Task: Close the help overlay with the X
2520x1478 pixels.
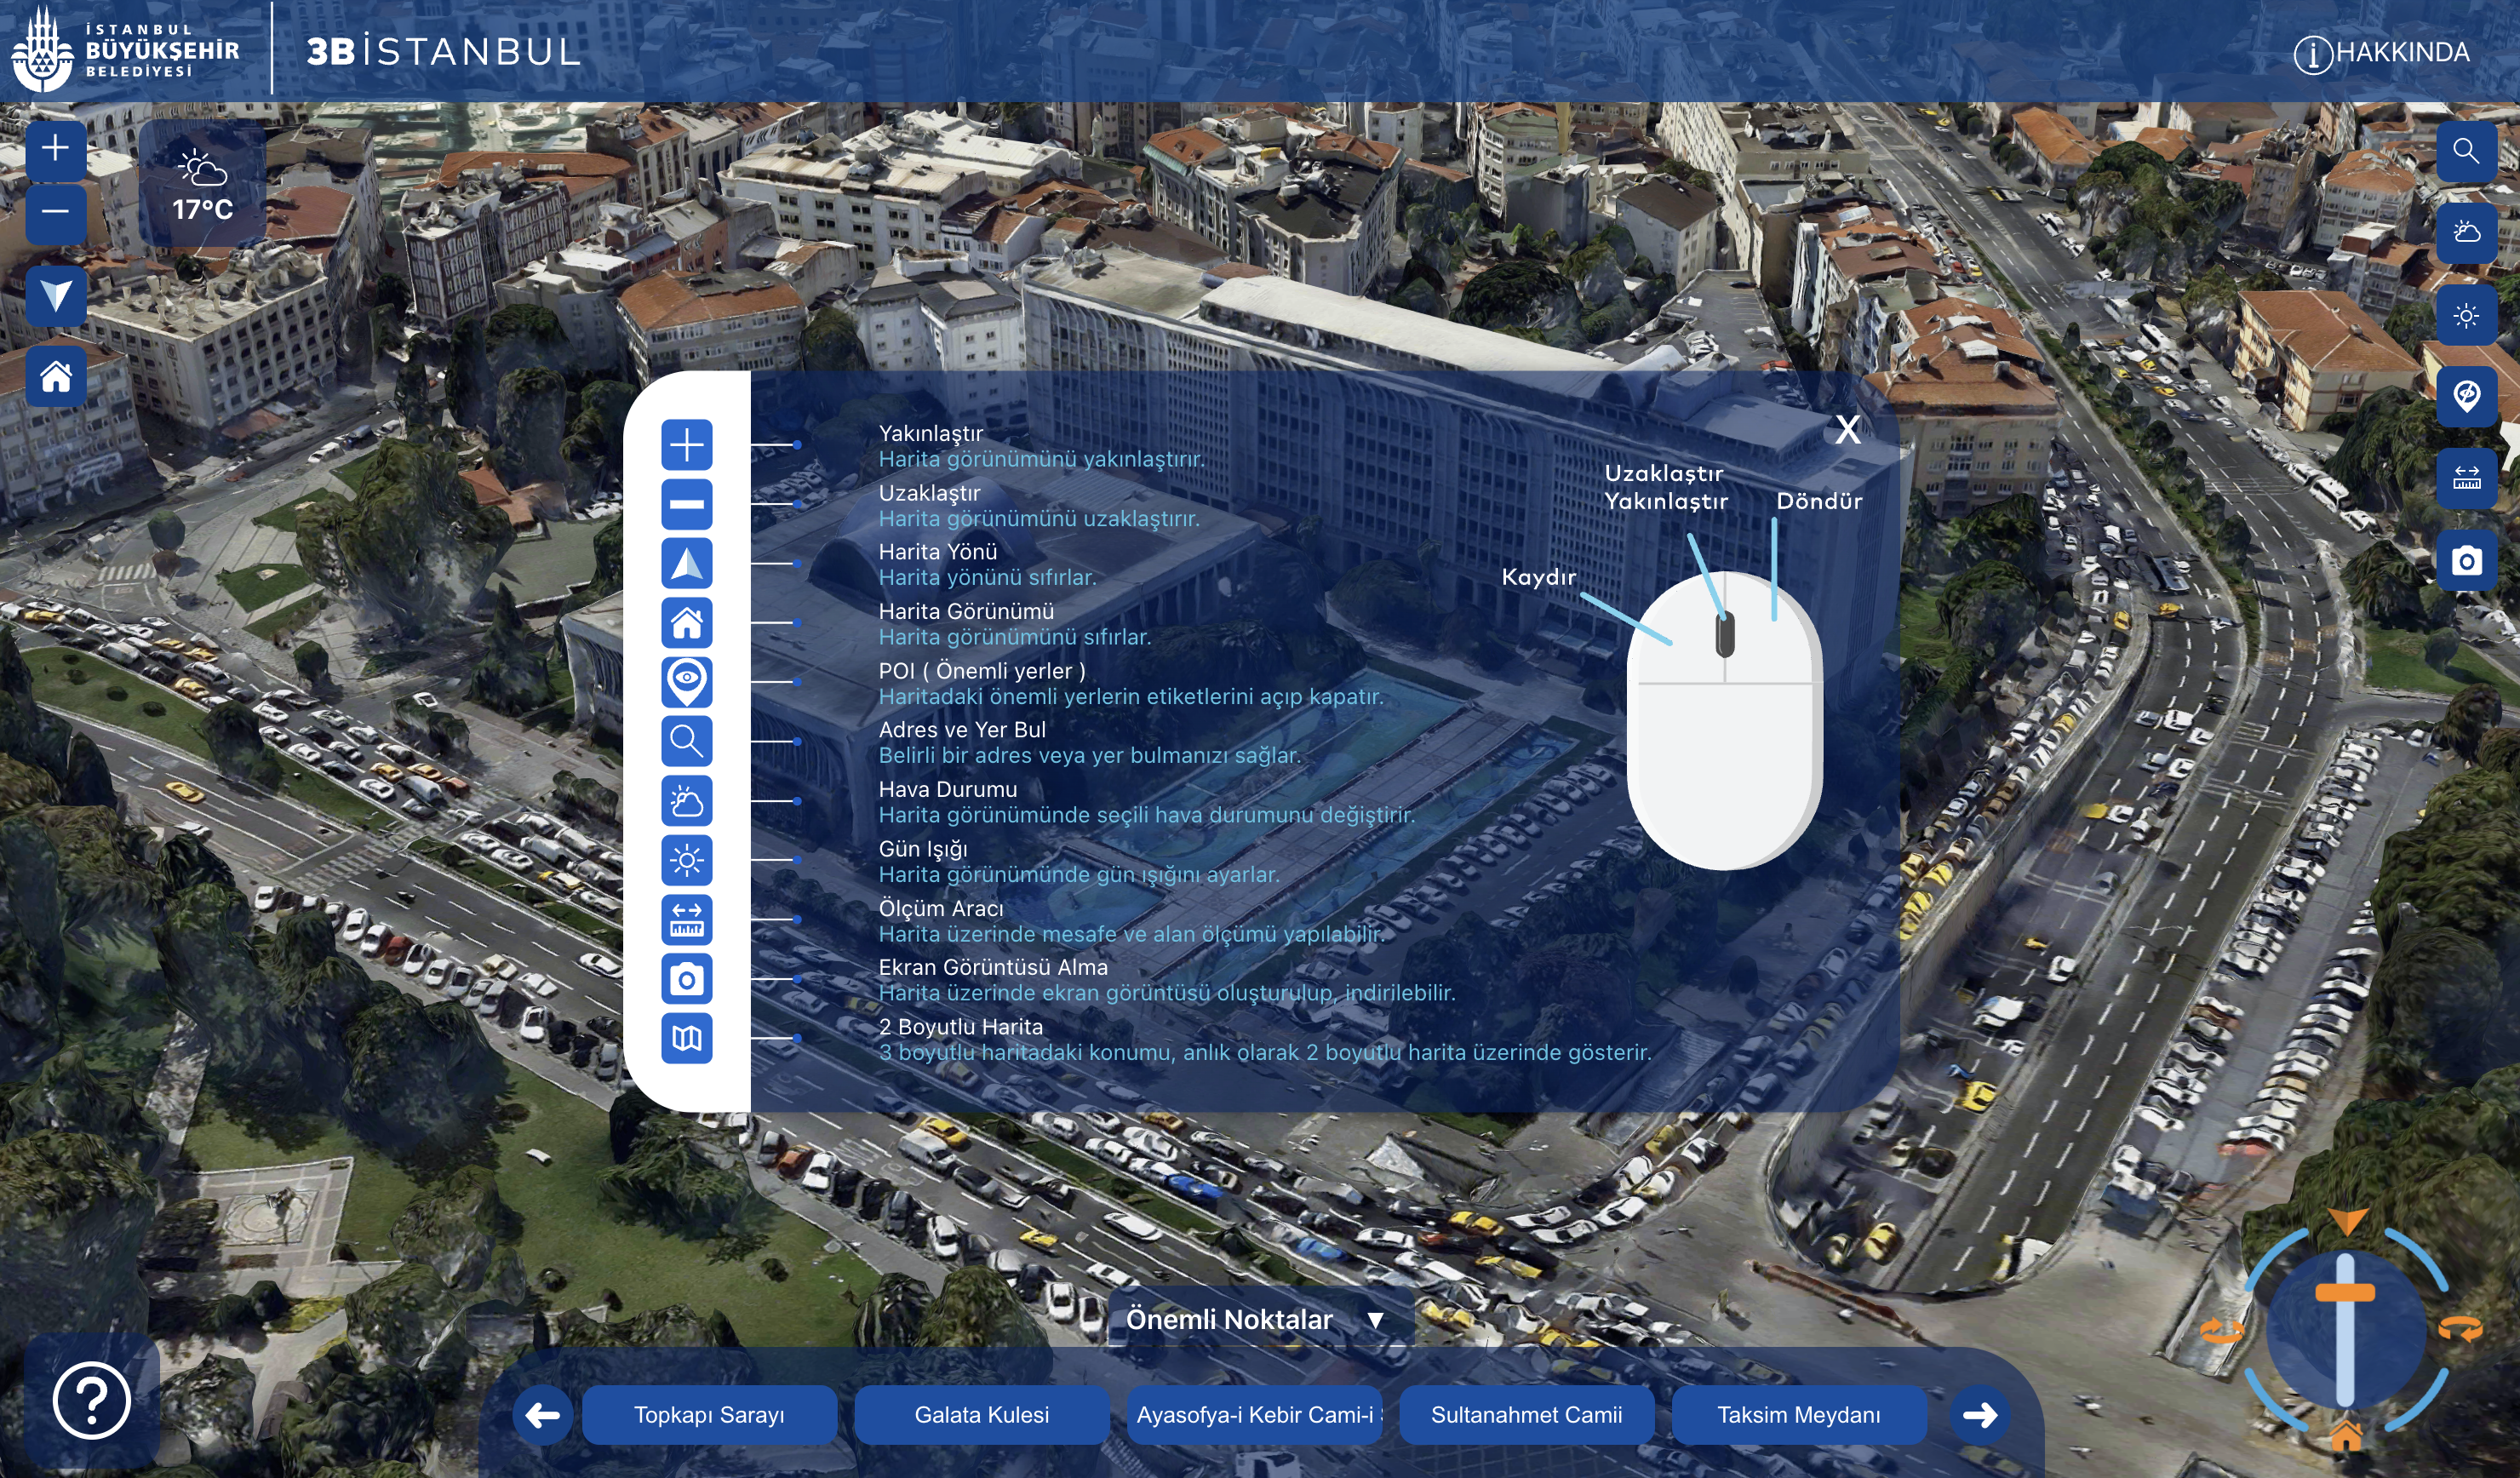Action: coord(1848,430)
